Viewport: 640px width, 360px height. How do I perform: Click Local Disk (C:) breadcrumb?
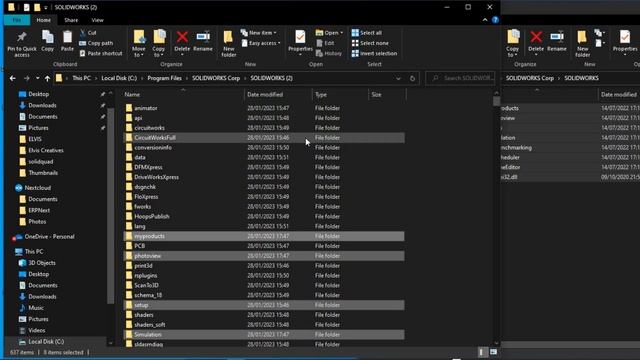[x=119, y=78]
